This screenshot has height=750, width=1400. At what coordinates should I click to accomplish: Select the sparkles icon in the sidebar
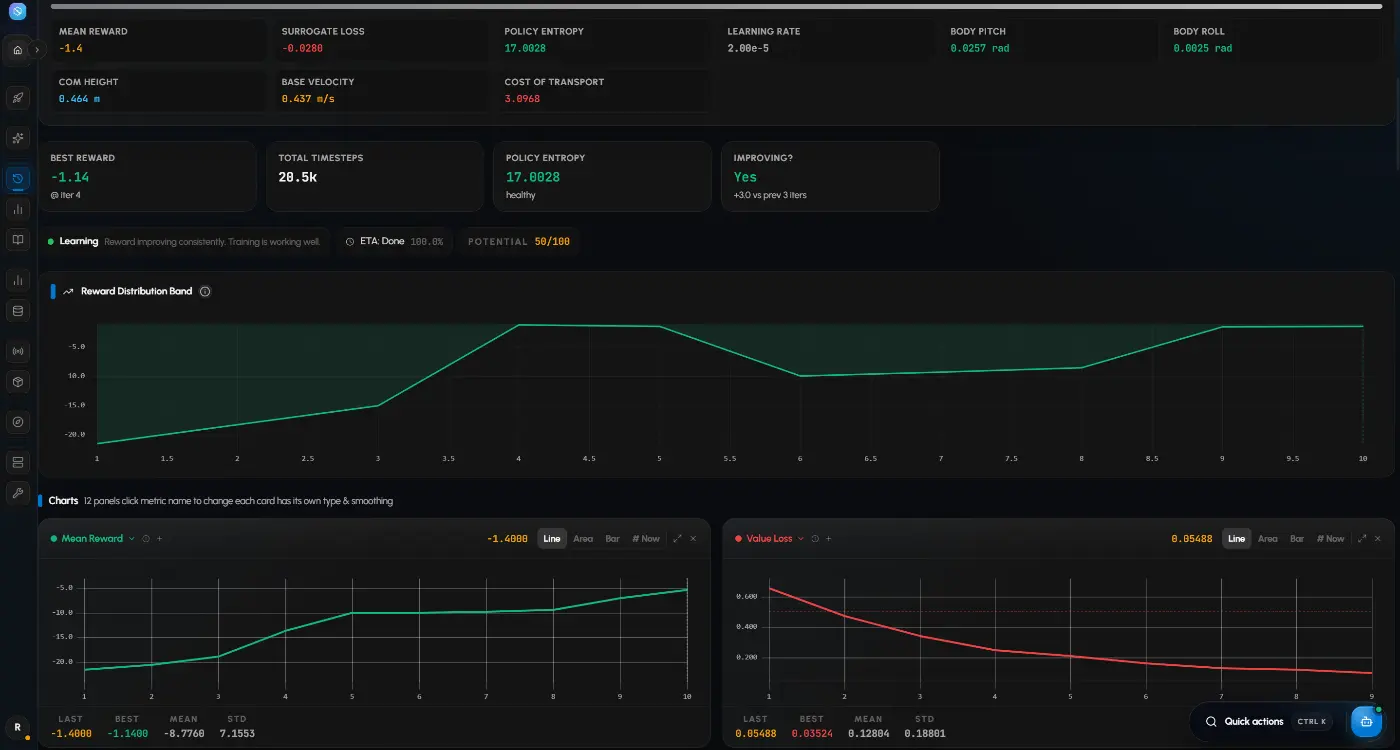(17, 138)
